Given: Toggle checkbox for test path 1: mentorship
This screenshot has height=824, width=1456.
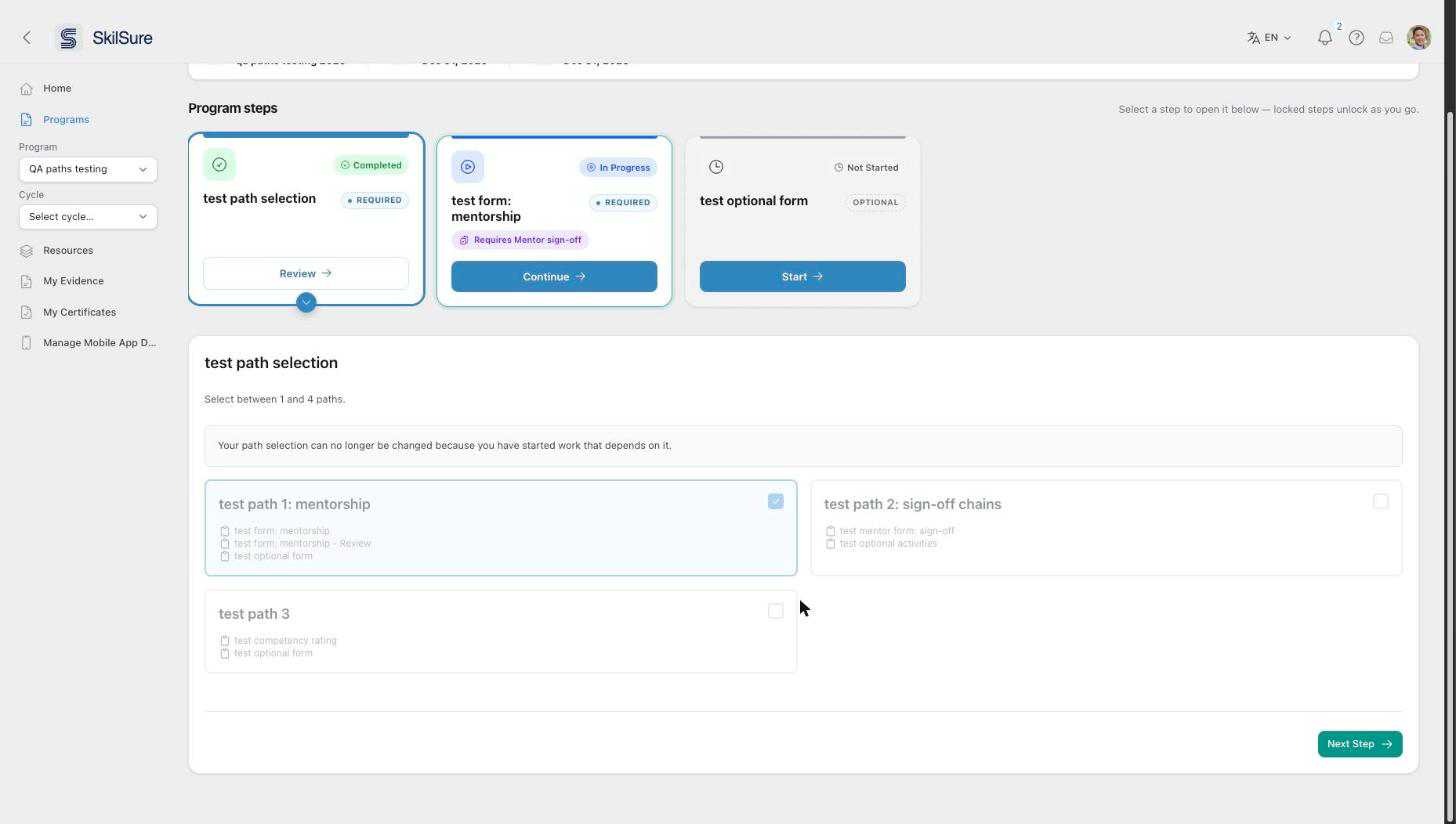Looking at the screenshot, I should [x=776, y=501].
